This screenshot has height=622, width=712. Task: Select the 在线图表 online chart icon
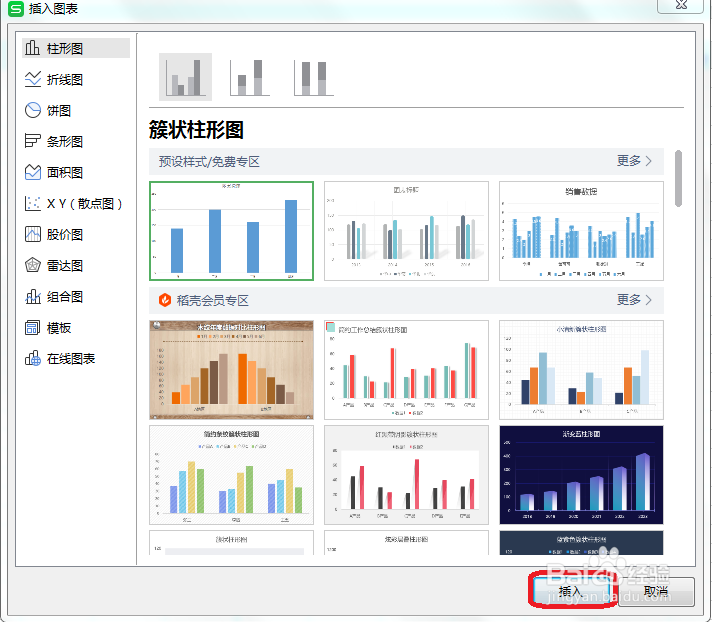(33, 358)
